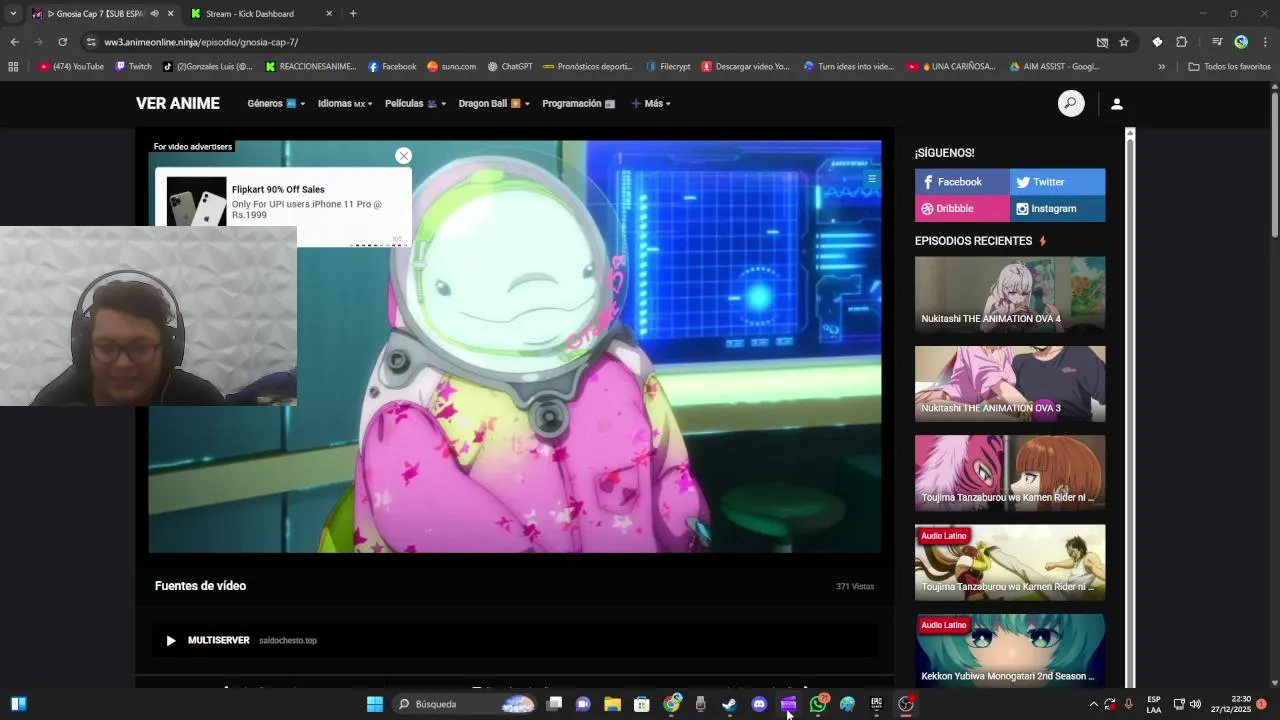
Task: Open the YouTube bookmark
Action: pos(71,67)
